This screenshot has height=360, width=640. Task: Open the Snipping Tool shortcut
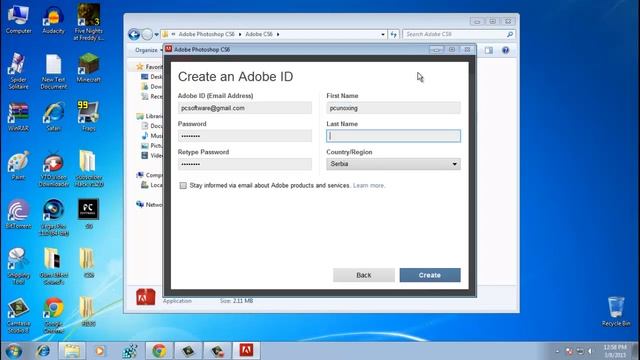point(18,267)
